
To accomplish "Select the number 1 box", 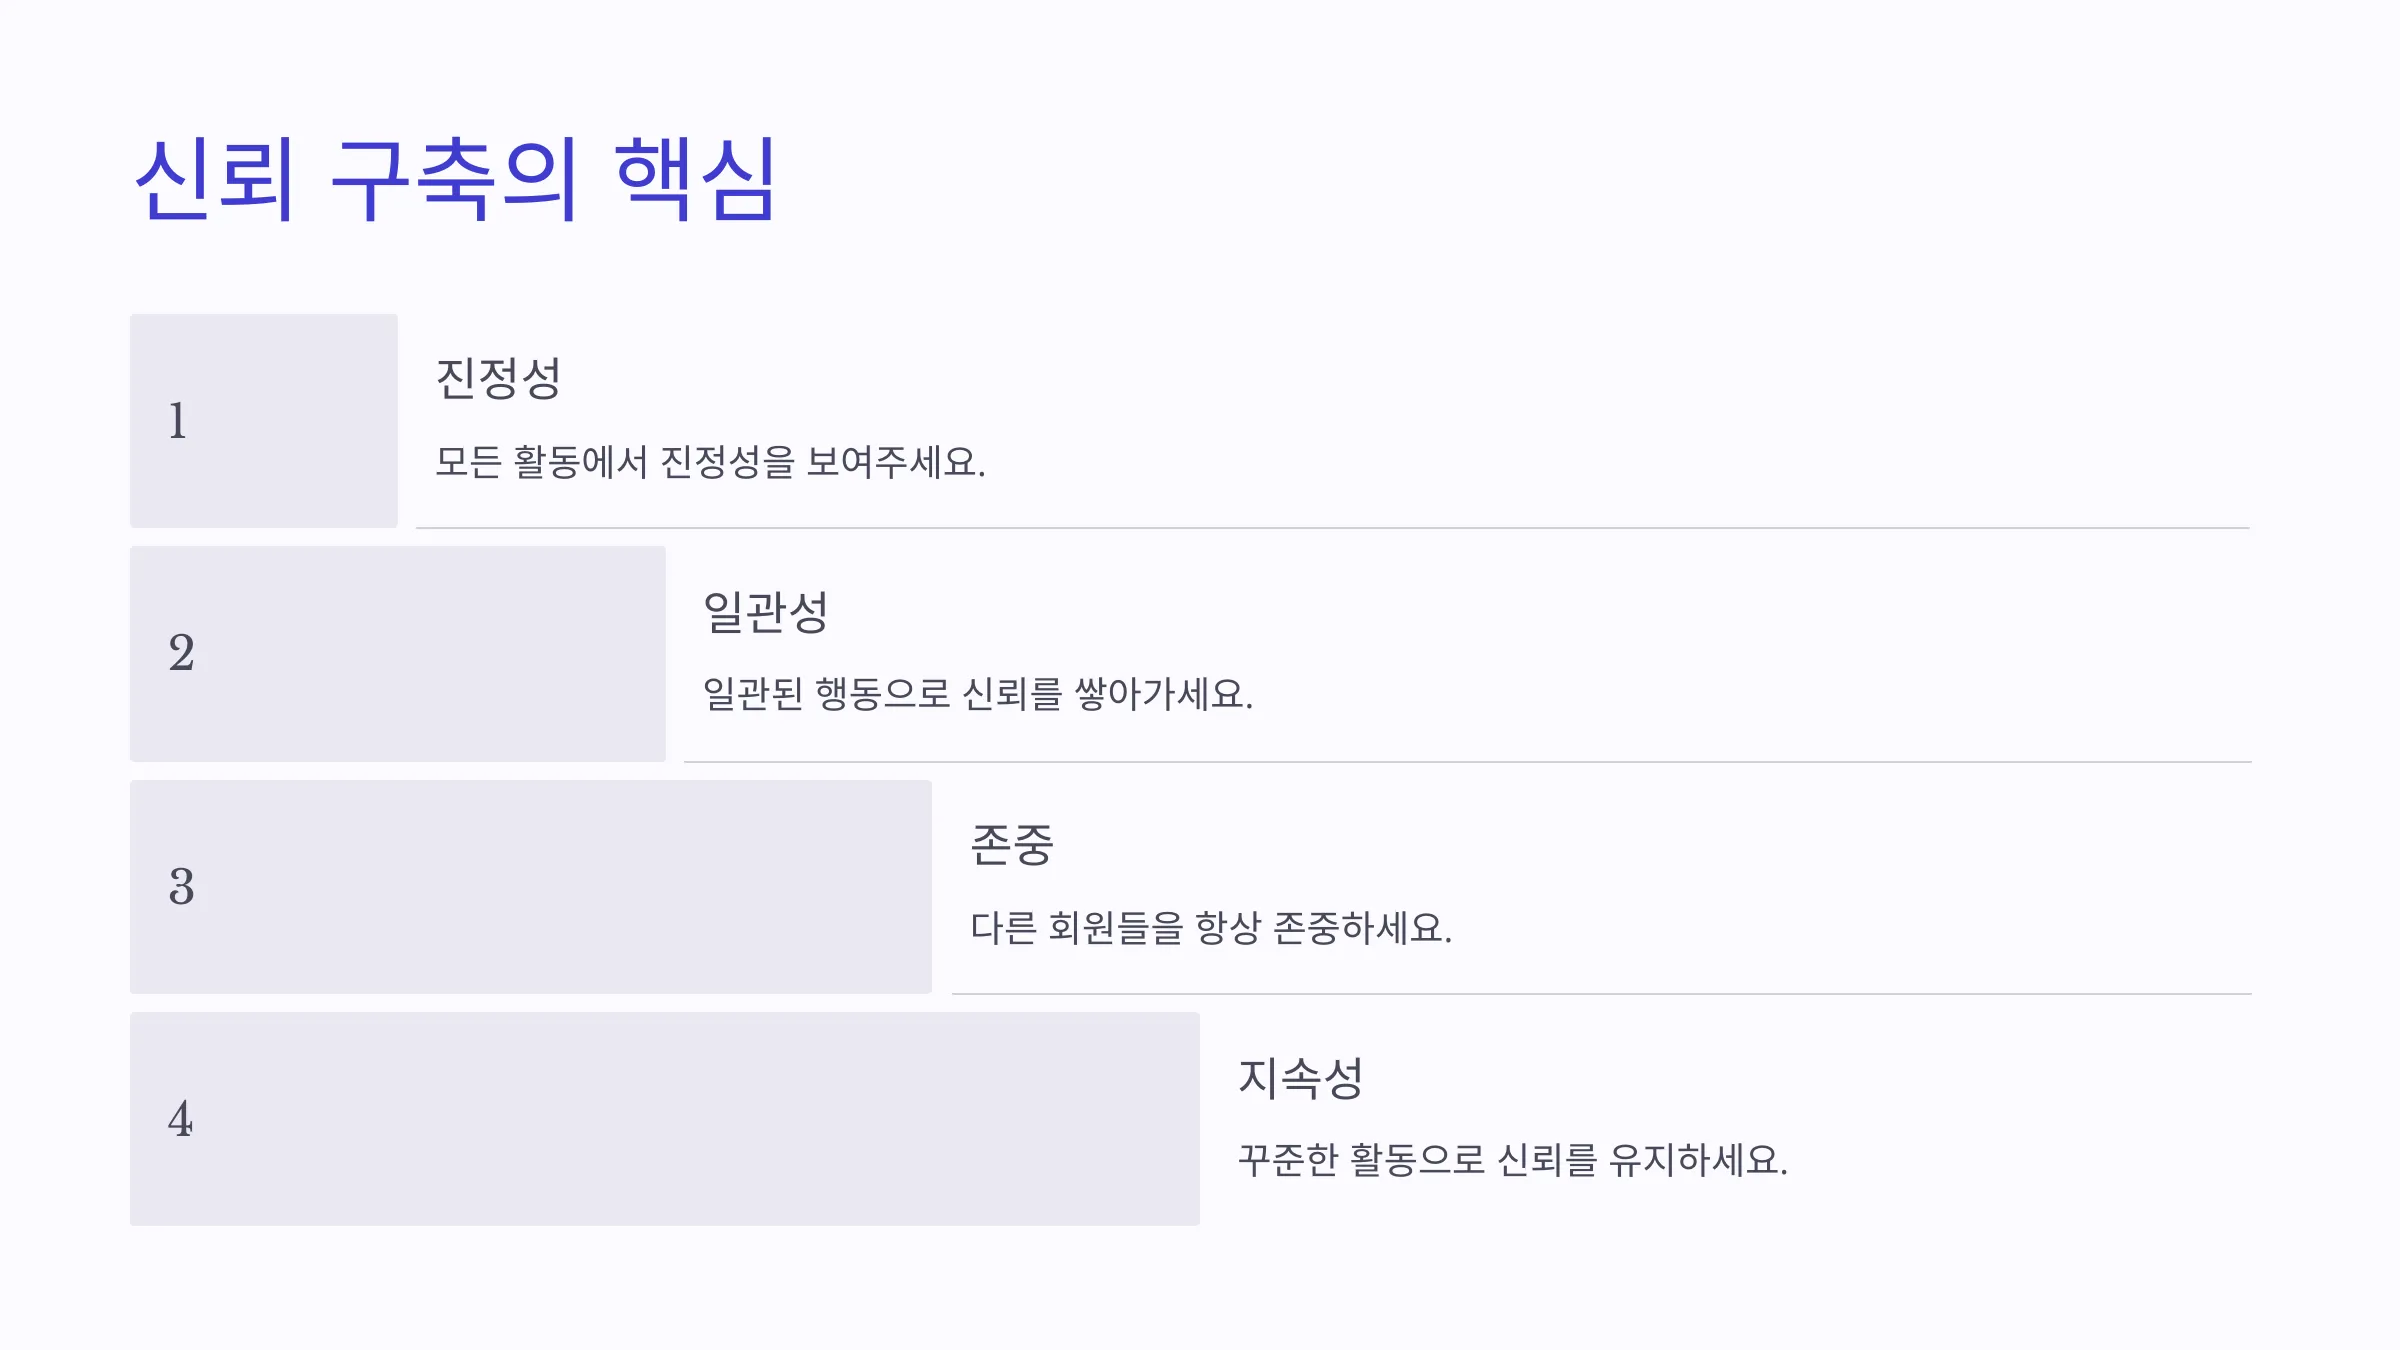I will pos(264,421).
